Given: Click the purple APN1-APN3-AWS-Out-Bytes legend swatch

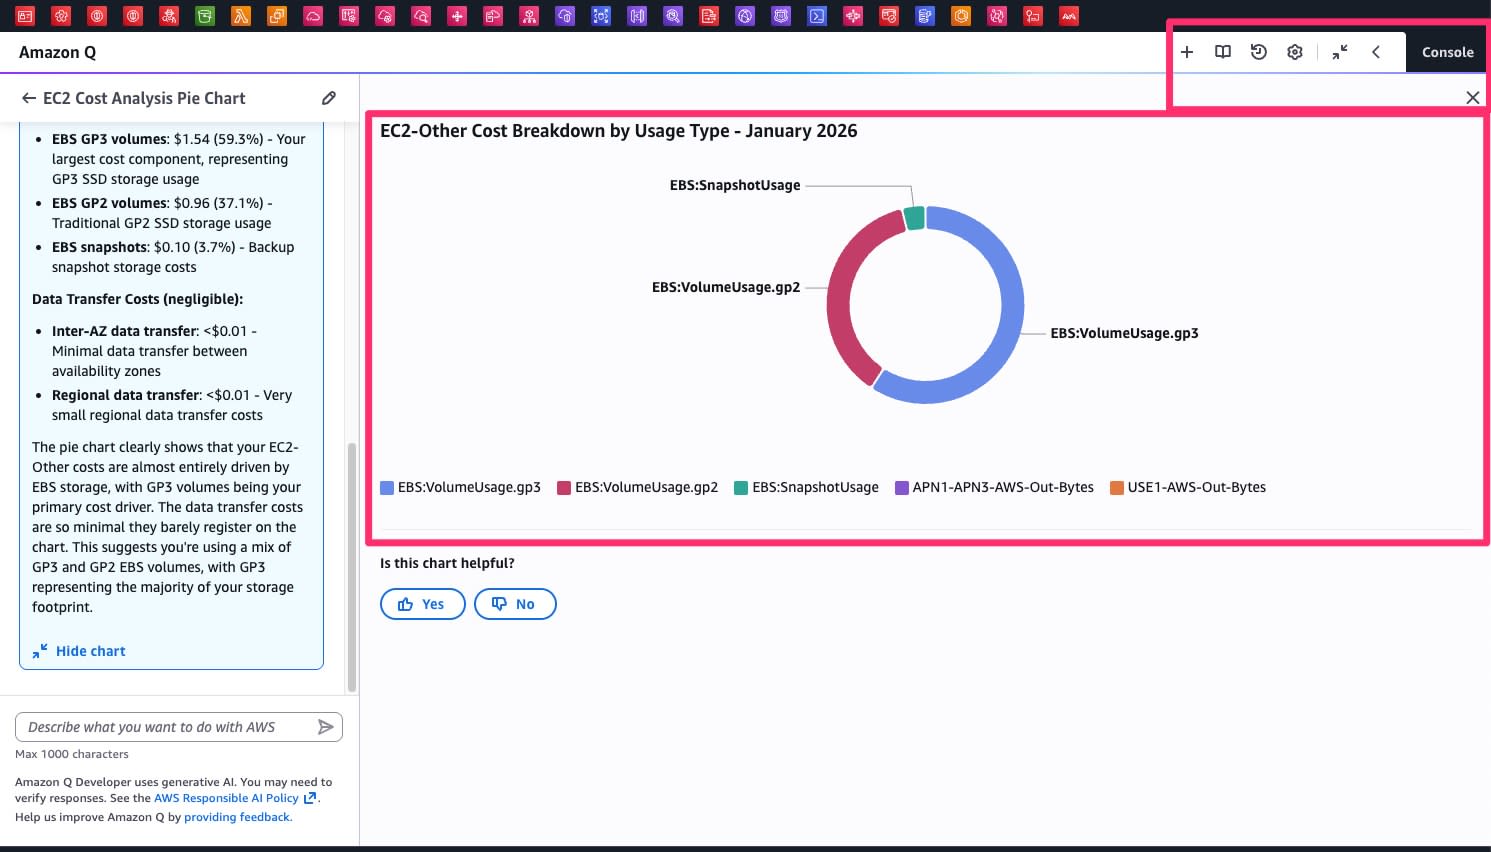Looking at the screenshot, I should [902, 488].
